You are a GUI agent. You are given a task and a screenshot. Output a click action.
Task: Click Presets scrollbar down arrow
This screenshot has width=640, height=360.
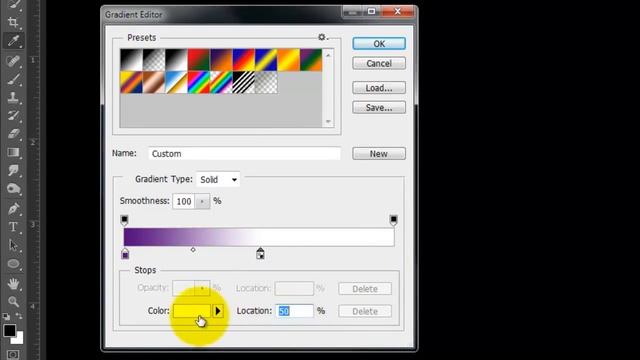click(328, 122)
